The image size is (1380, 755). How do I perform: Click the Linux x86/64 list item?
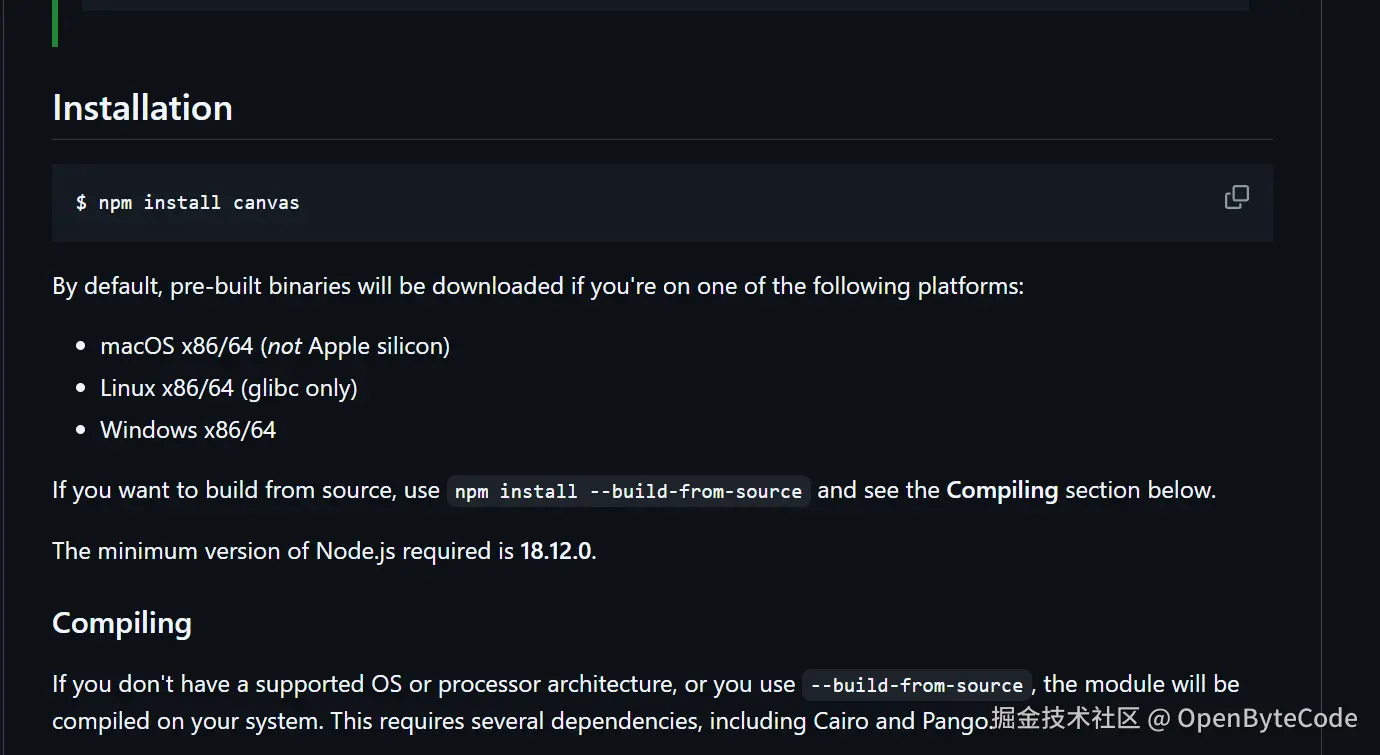coord(166,388)
